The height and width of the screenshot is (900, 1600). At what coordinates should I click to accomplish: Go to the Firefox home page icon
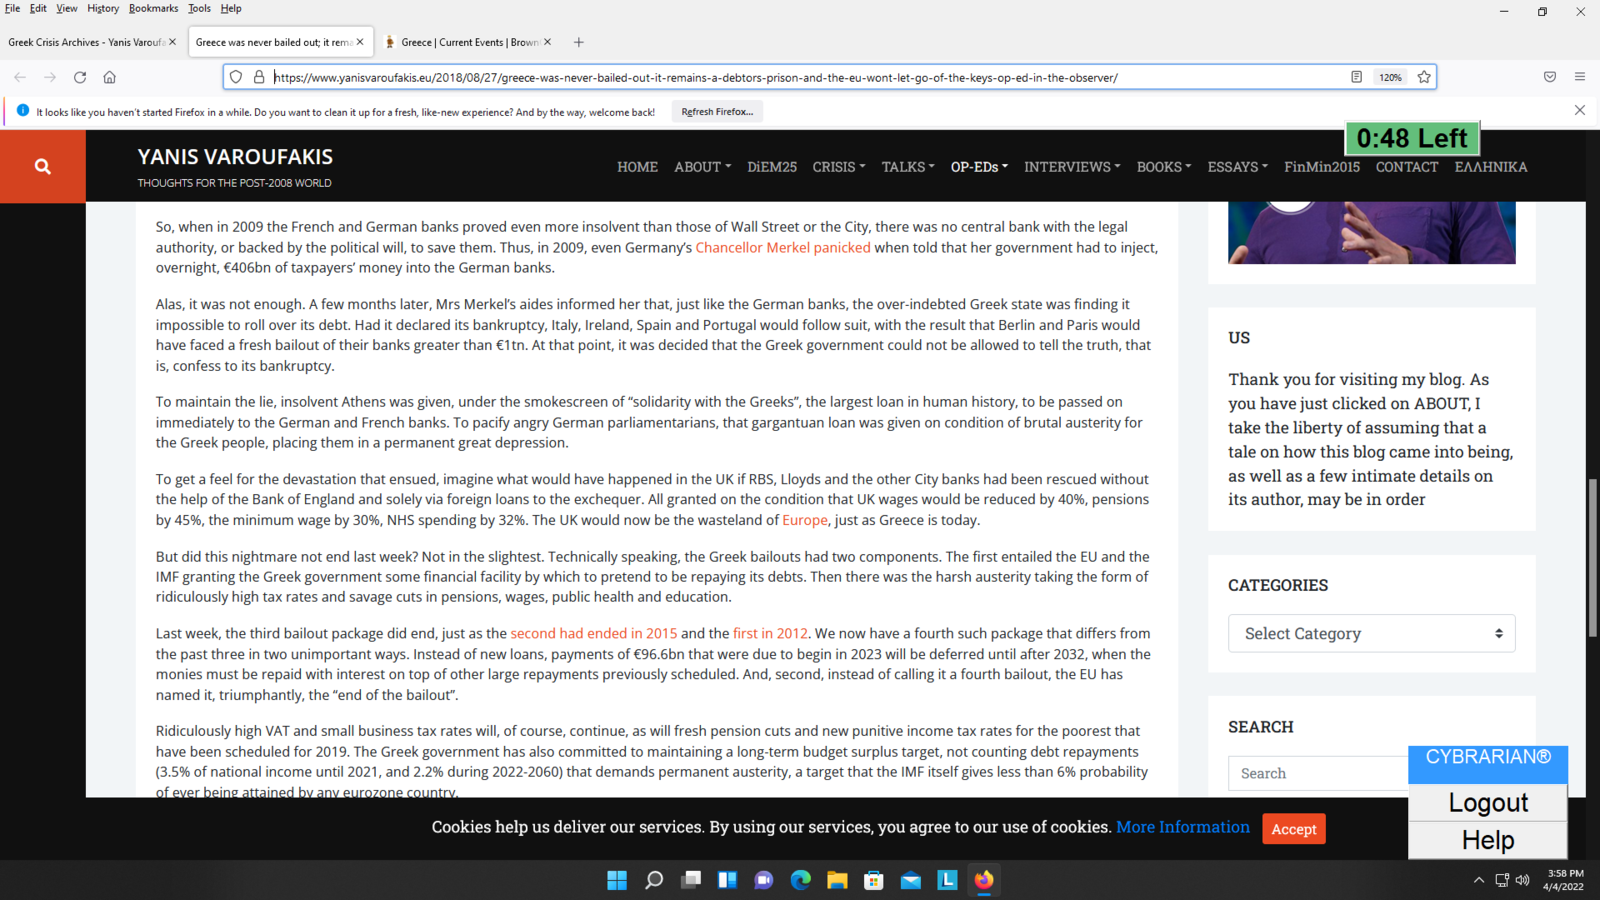click(110, 77)
